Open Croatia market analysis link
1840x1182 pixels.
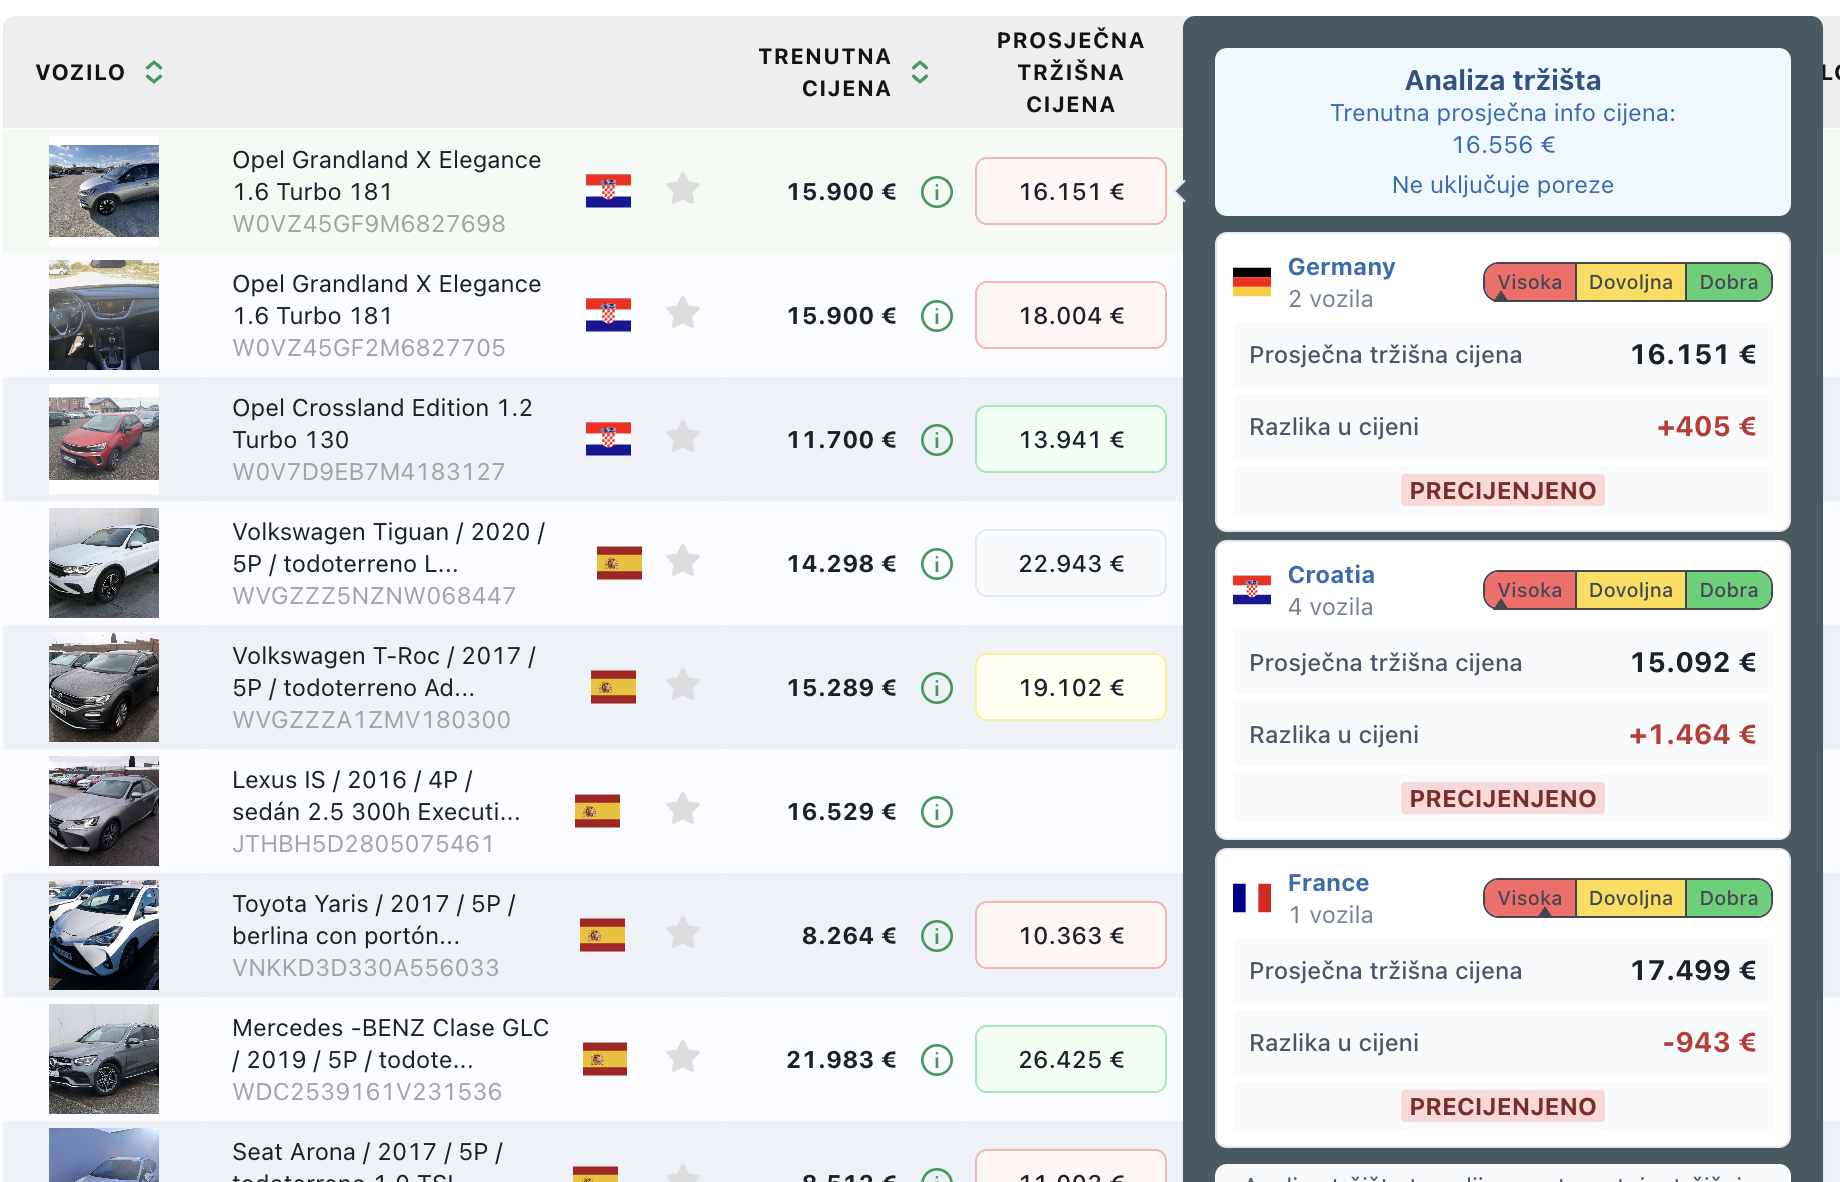pos(1331,575)
